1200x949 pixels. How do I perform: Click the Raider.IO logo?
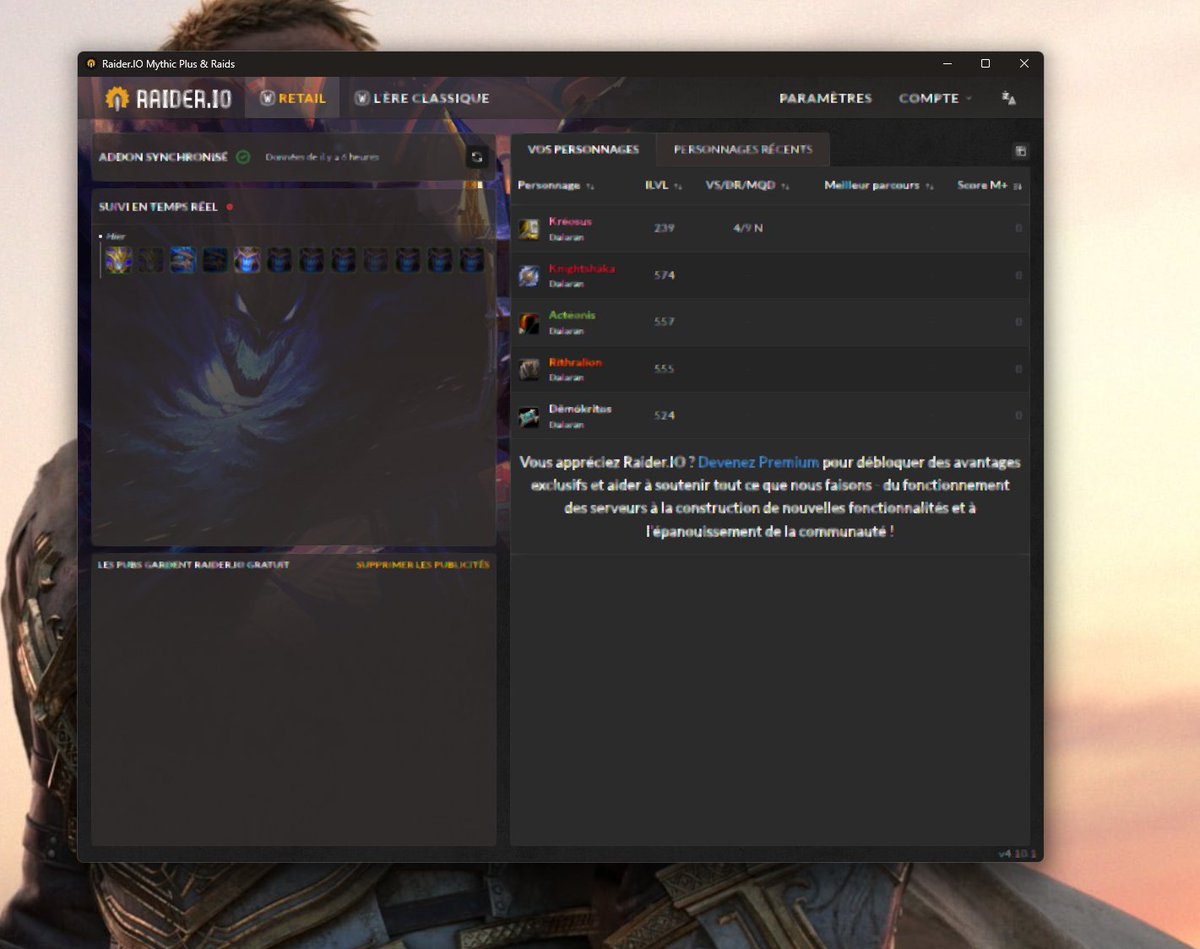point(168,98)
